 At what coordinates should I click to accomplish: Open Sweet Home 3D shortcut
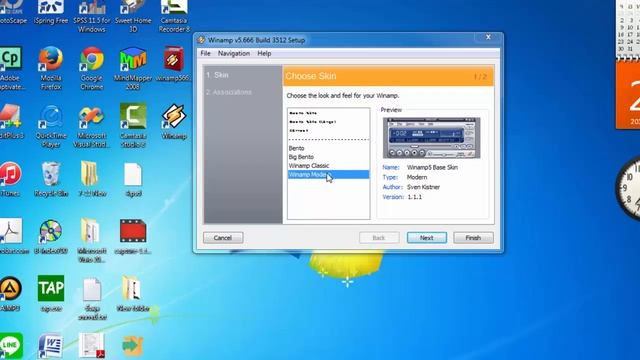(x=133, y=16)
